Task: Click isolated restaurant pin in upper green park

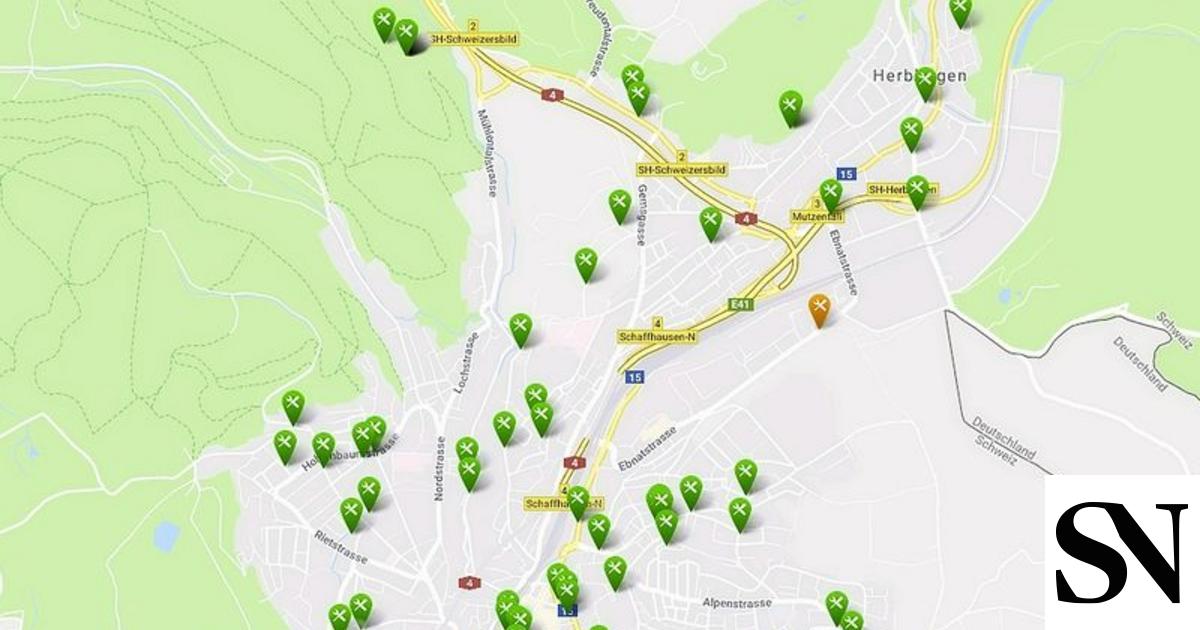Action: 791,108
